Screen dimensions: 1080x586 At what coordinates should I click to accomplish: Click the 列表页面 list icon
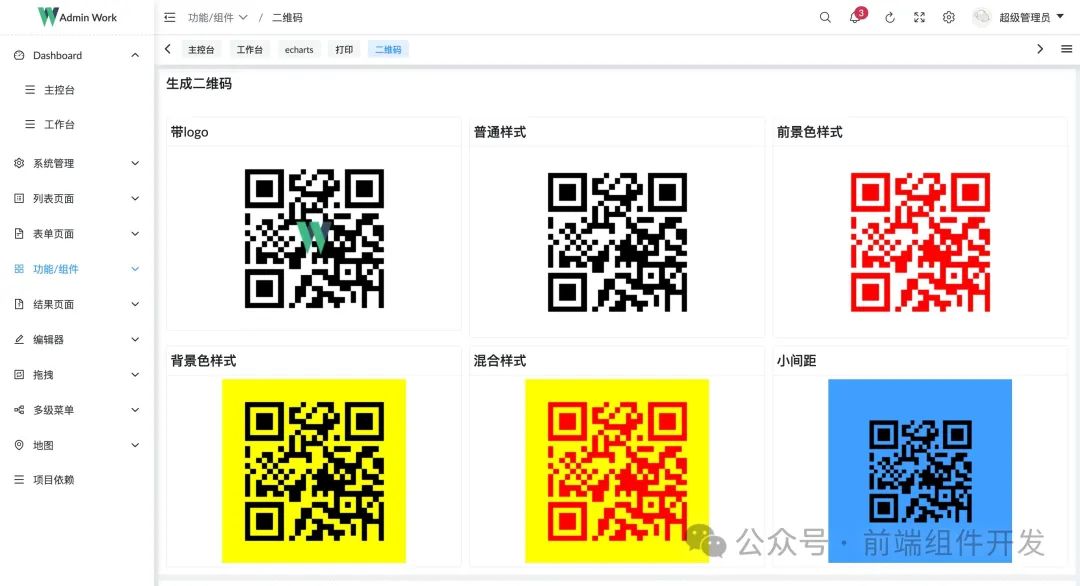(19, 198)
